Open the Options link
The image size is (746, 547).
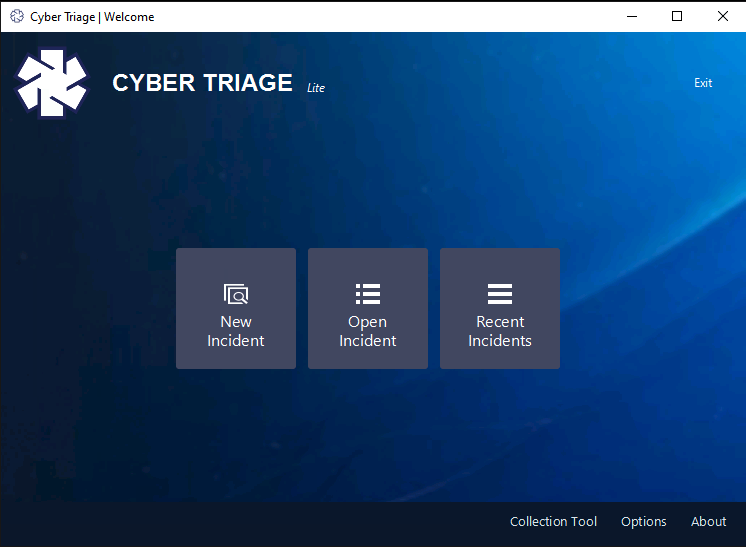click(643, 522)
